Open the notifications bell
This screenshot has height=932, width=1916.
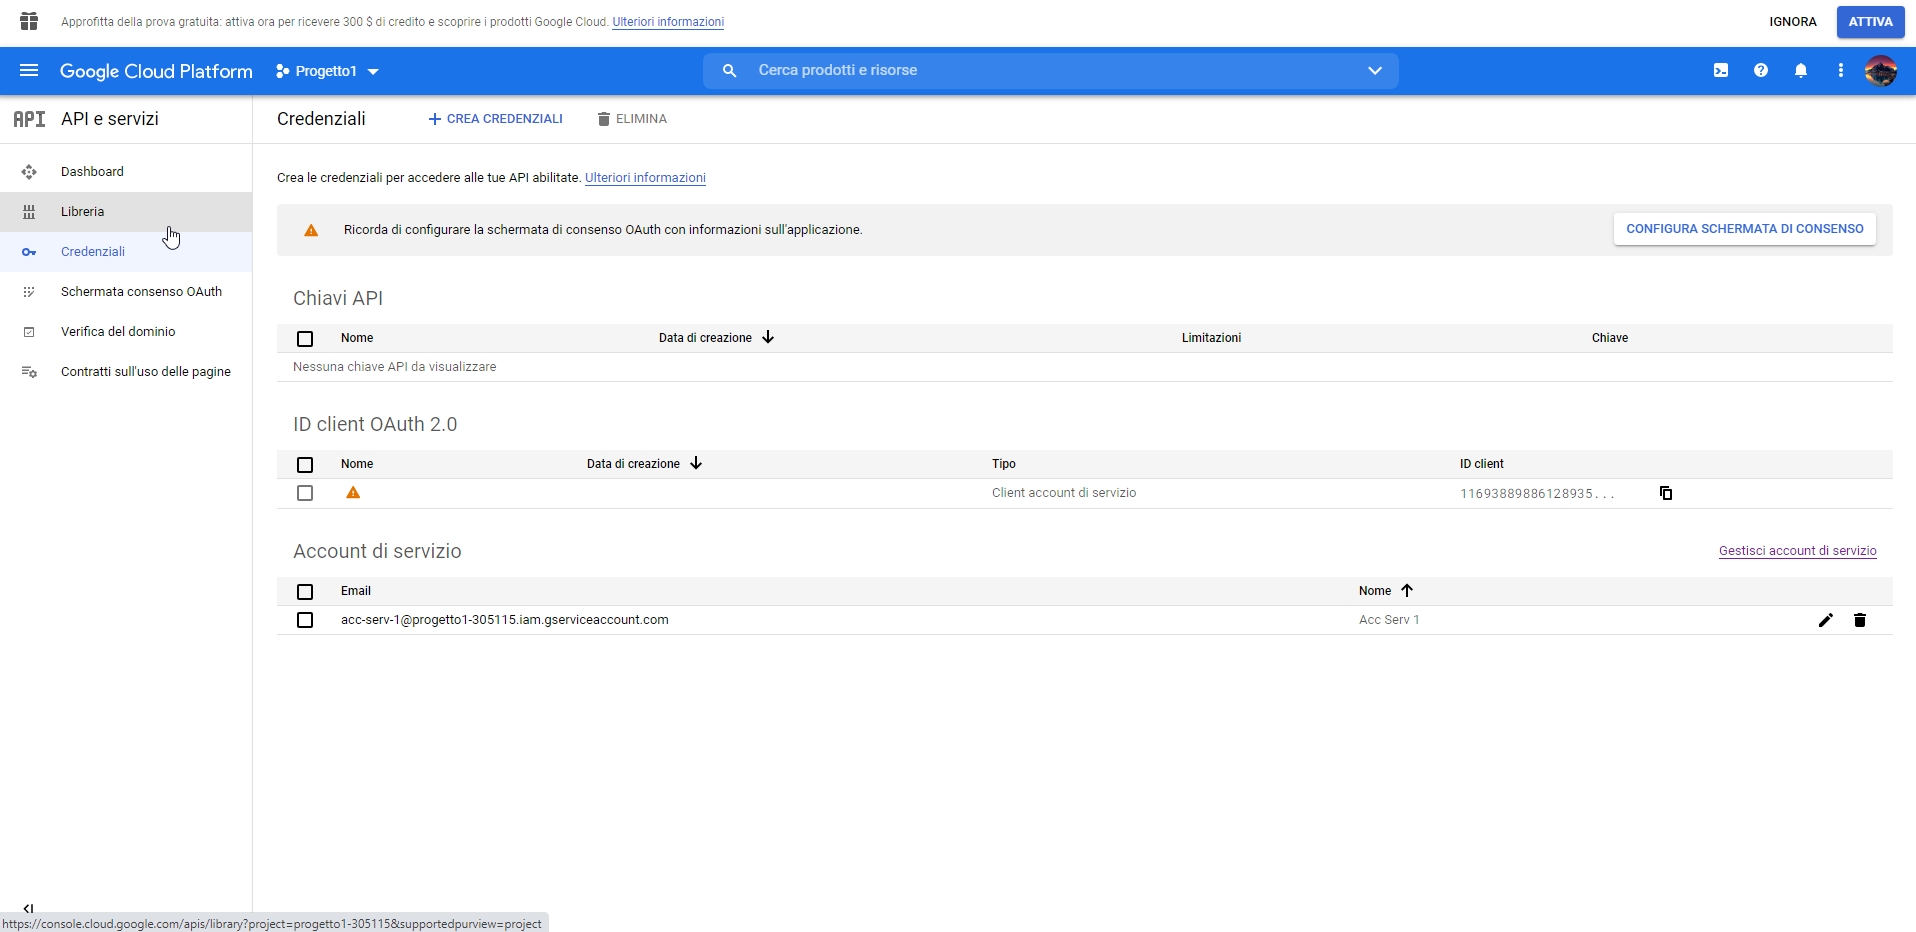[x=1801, y=71]
